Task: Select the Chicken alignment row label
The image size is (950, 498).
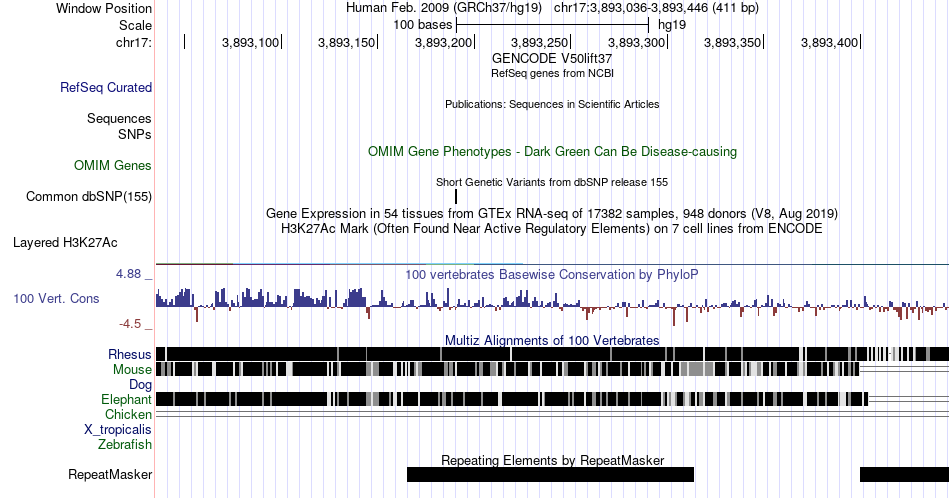Action: 128,414
